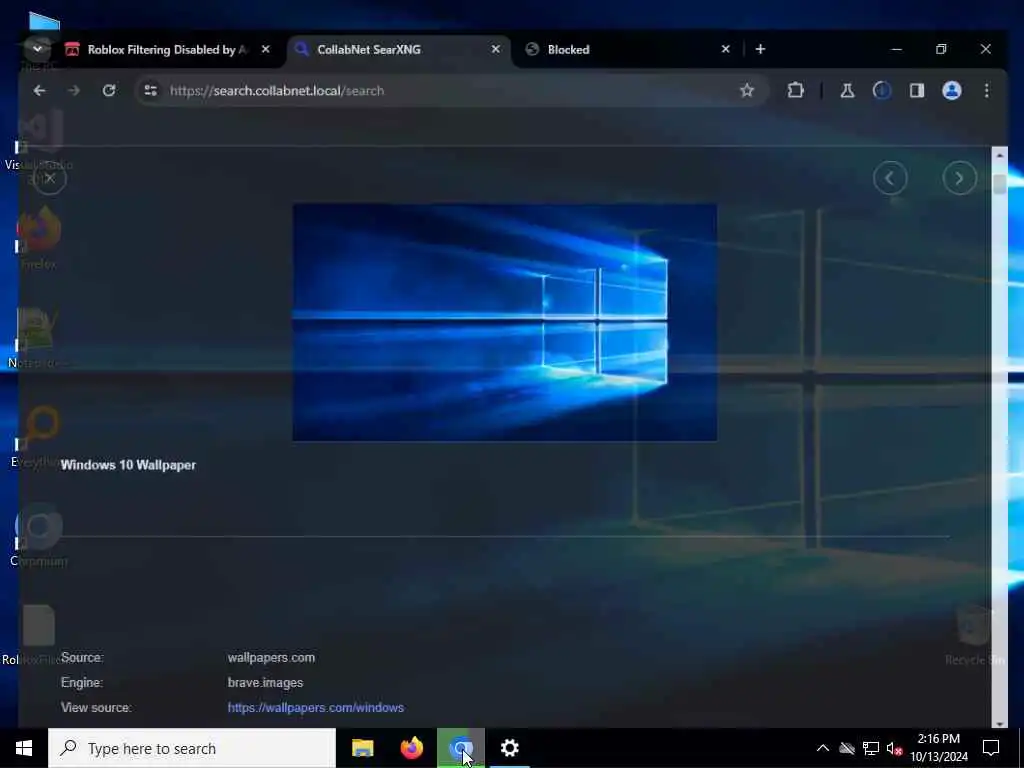
Task: Expand the tab search dropdown arrow
Action: [37, 49]
